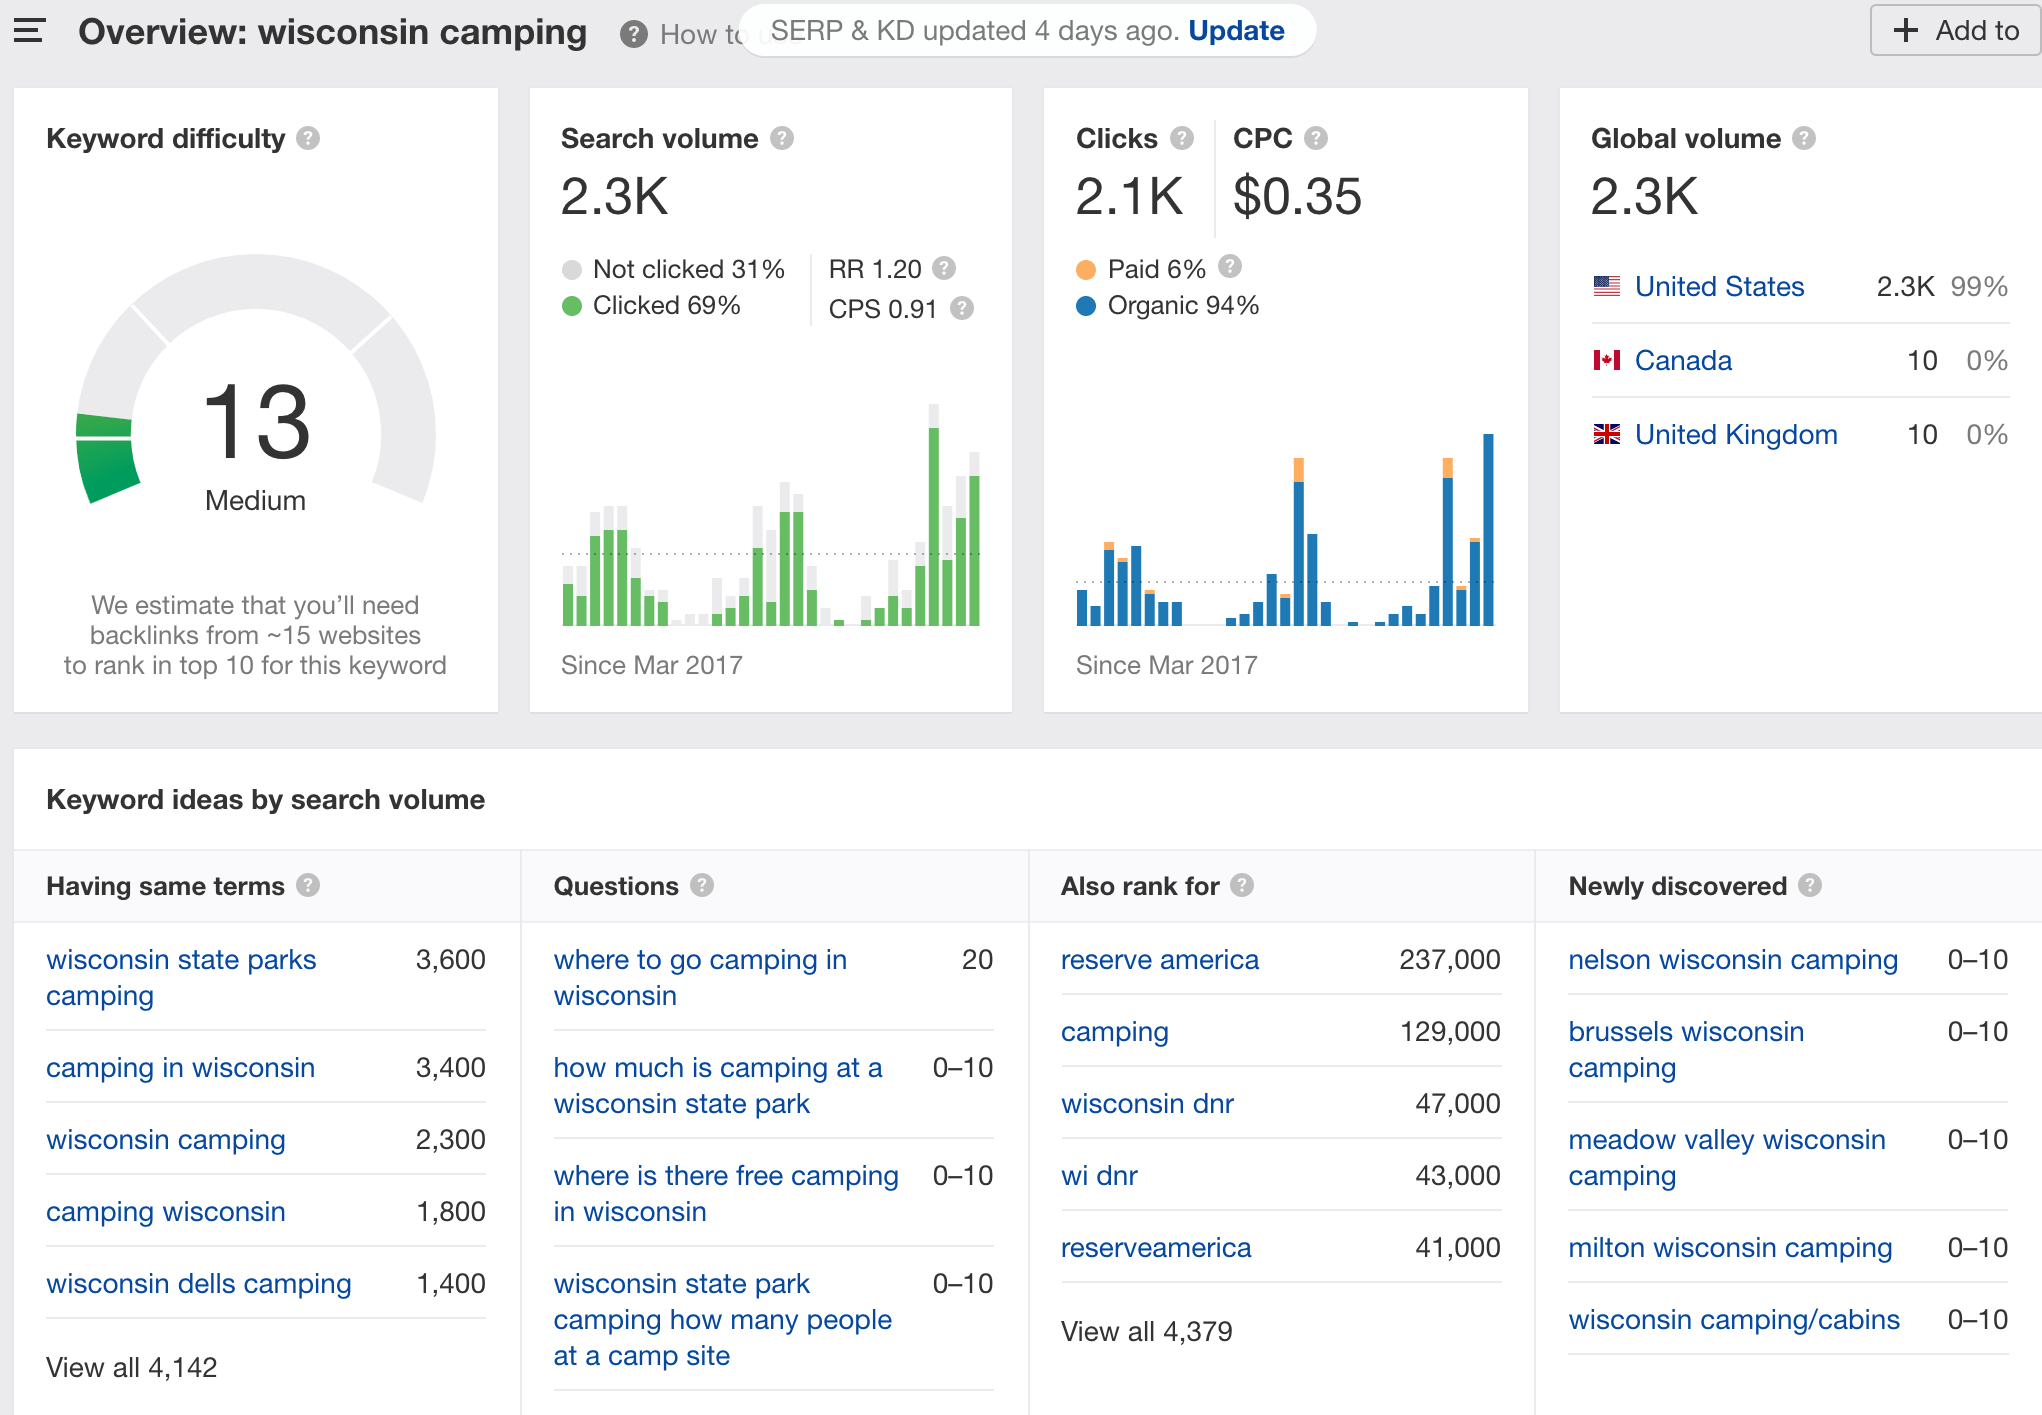Click the Add to button
2042x1415 pixels.
(1956, 31)
